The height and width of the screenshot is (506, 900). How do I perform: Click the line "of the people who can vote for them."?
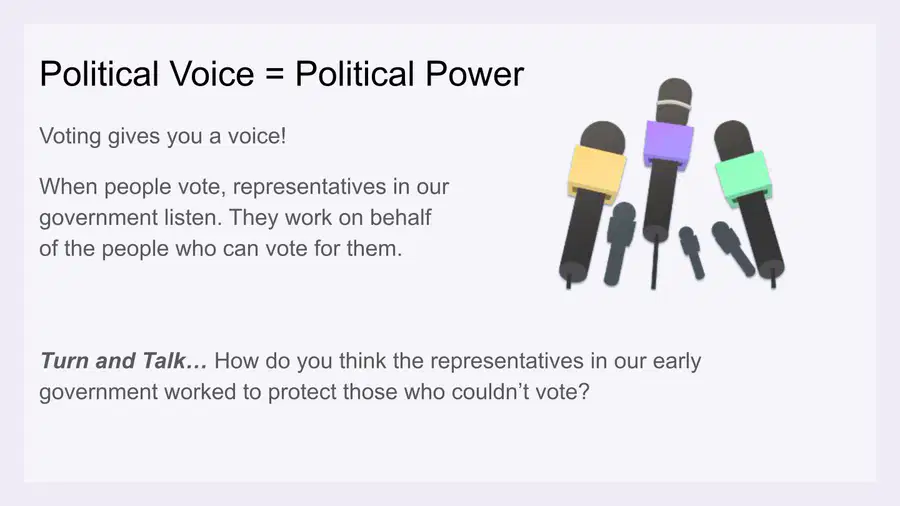pyautogui.click(x=220, y=249)
